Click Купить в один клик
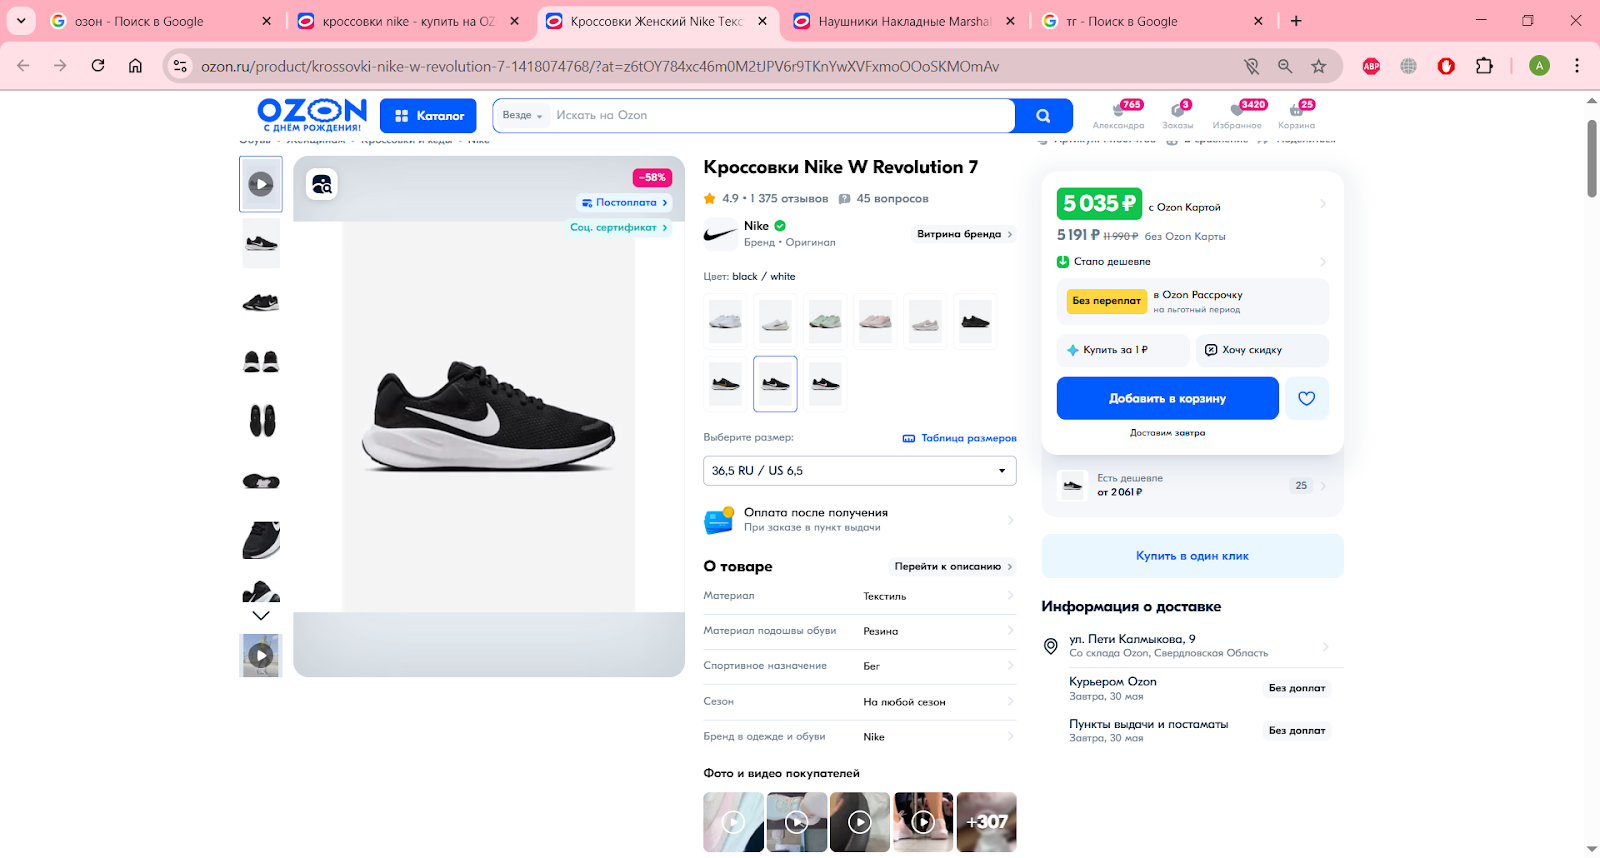Image resolution: width=1600 pixels, height=858 pixels. coord(1192,556)
